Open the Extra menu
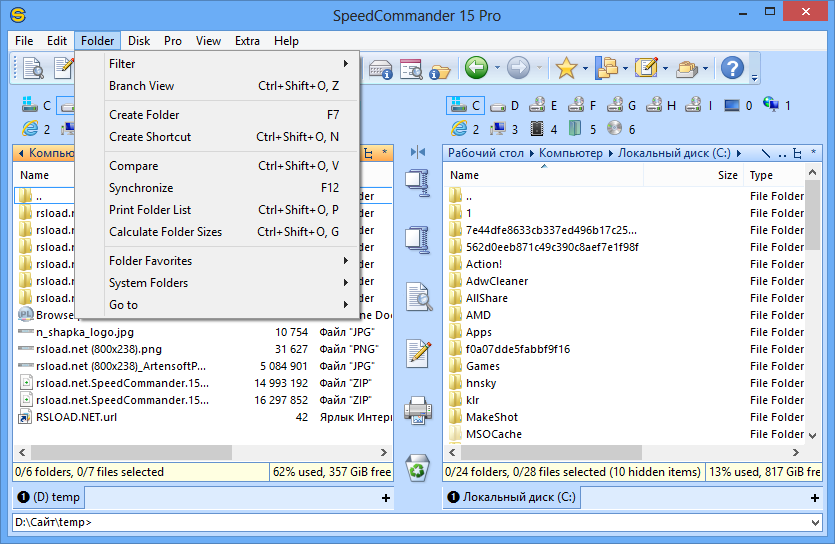 click(247, 41)
